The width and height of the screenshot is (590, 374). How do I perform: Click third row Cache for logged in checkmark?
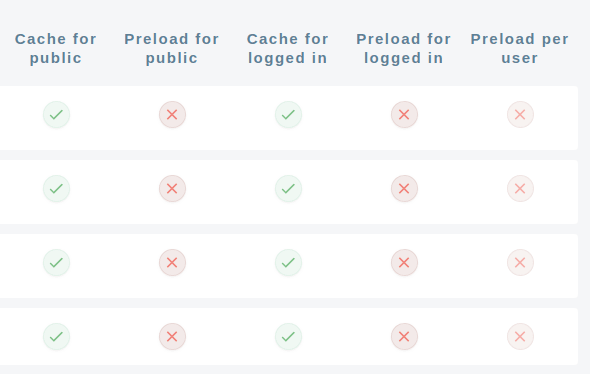[288, 263]
